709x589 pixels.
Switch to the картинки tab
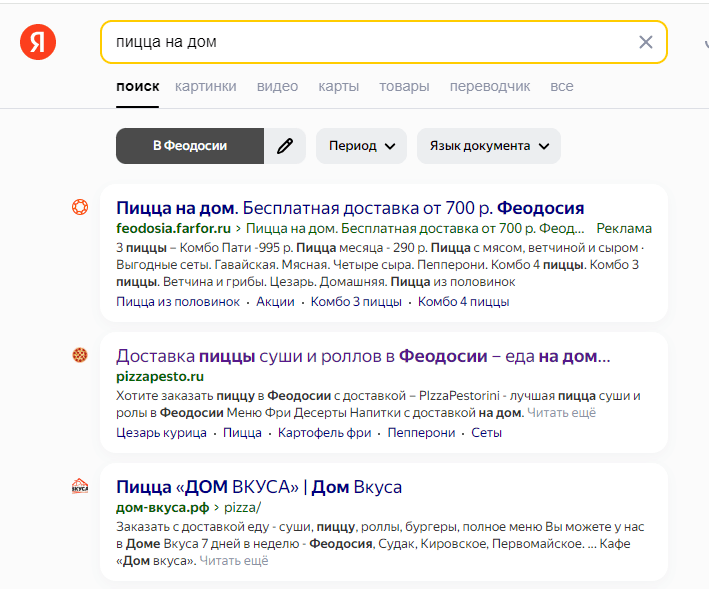pyautogui.click(x=206, y=86)
